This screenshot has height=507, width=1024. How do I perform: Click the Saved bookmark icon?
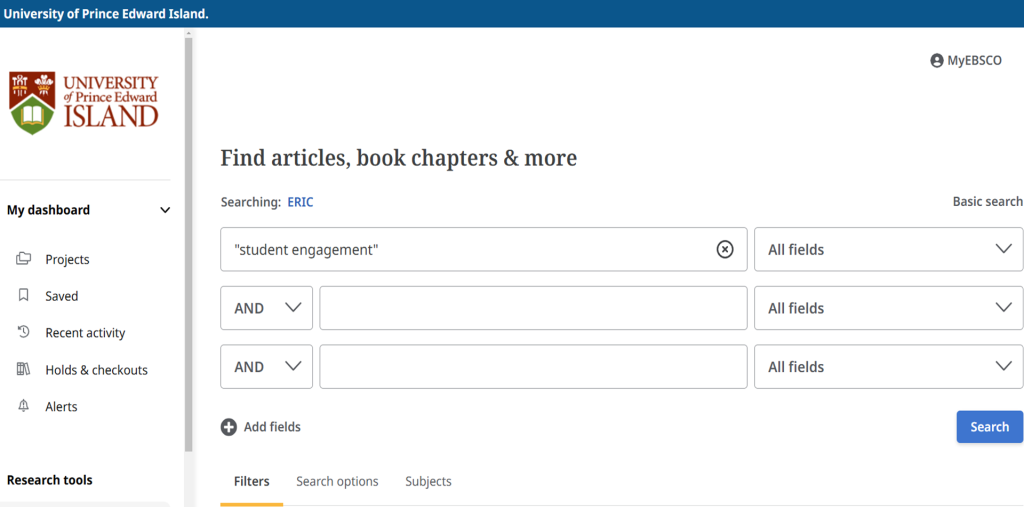tap(24, 296)
